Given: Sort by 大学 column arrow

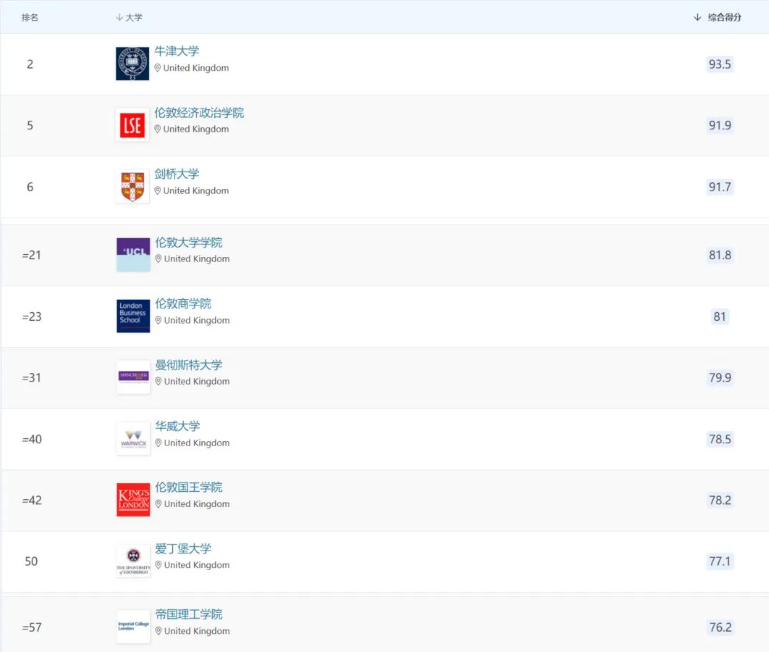Looking at the screenshot, I should click(x=119, y=17).
